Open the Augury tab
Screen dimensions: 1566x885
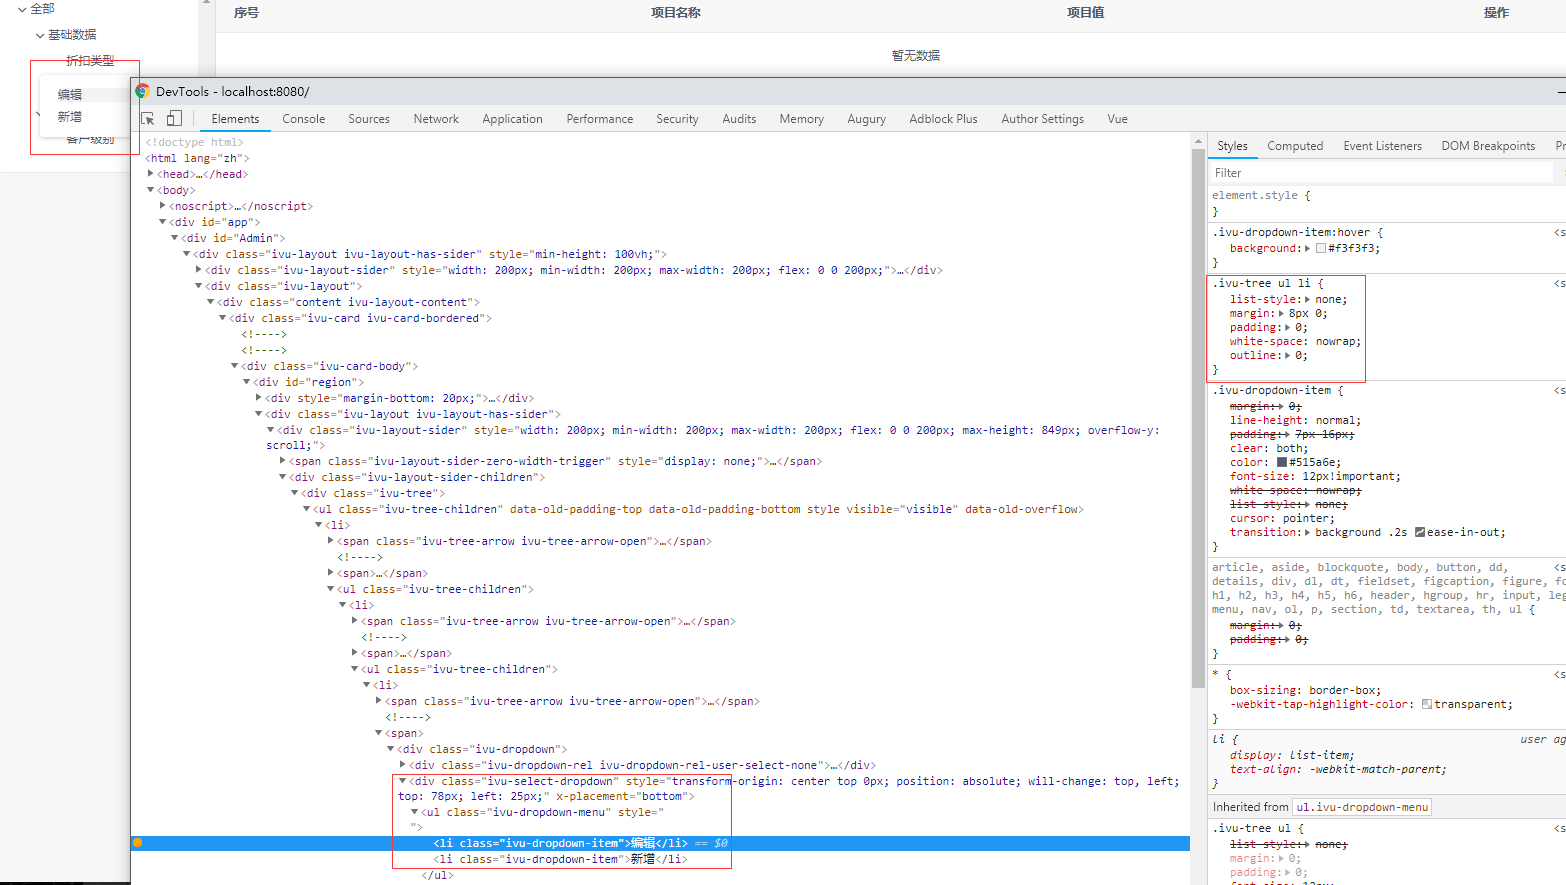coord(867,119)
